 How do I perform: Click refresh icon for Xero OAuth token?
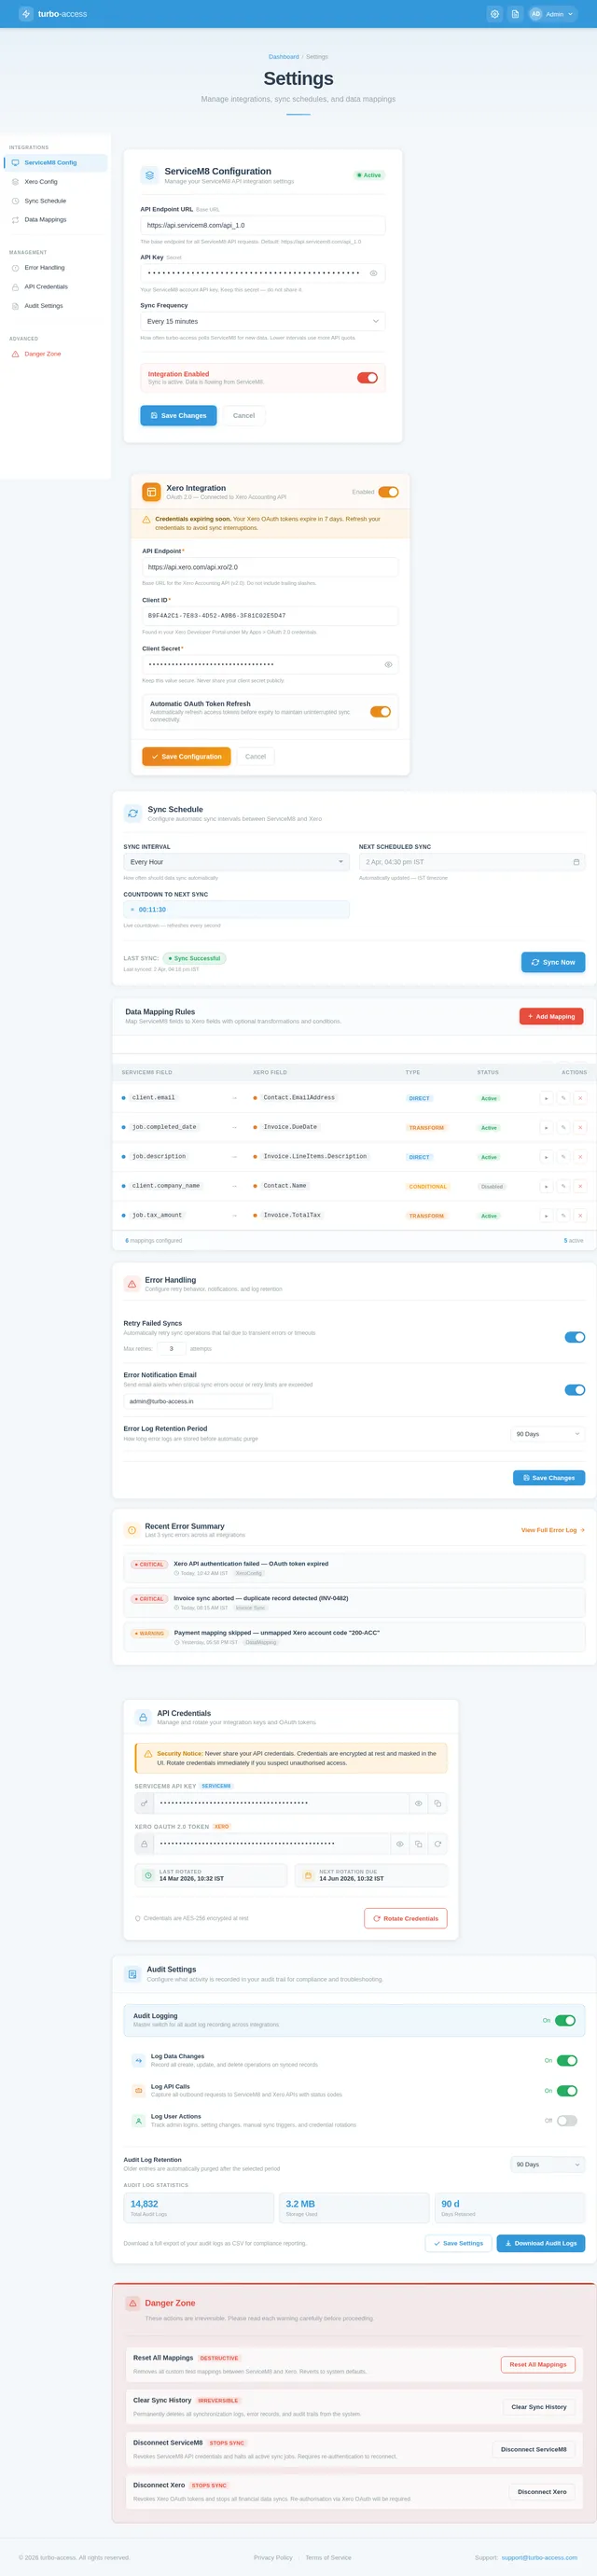(437, 1843)
